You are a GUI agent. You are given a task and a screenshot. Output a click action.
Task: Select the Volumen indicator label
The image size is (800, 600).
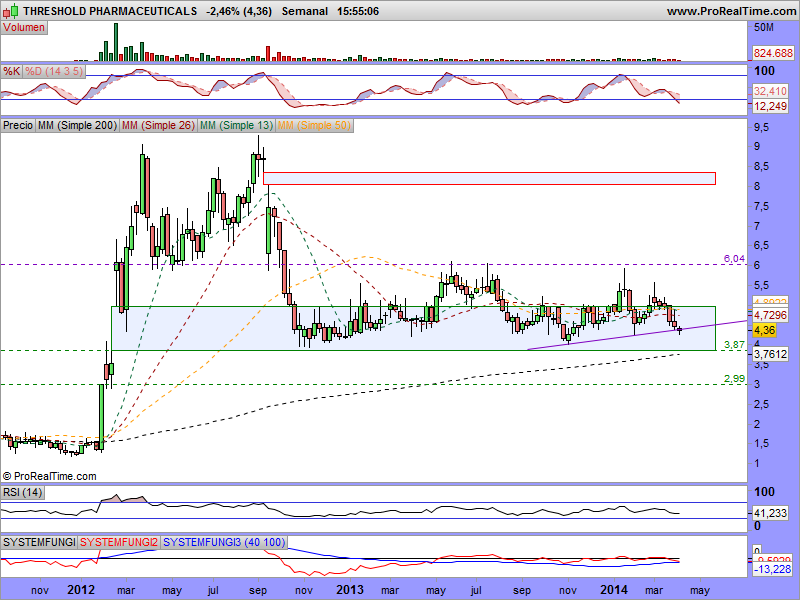(24, 28)
